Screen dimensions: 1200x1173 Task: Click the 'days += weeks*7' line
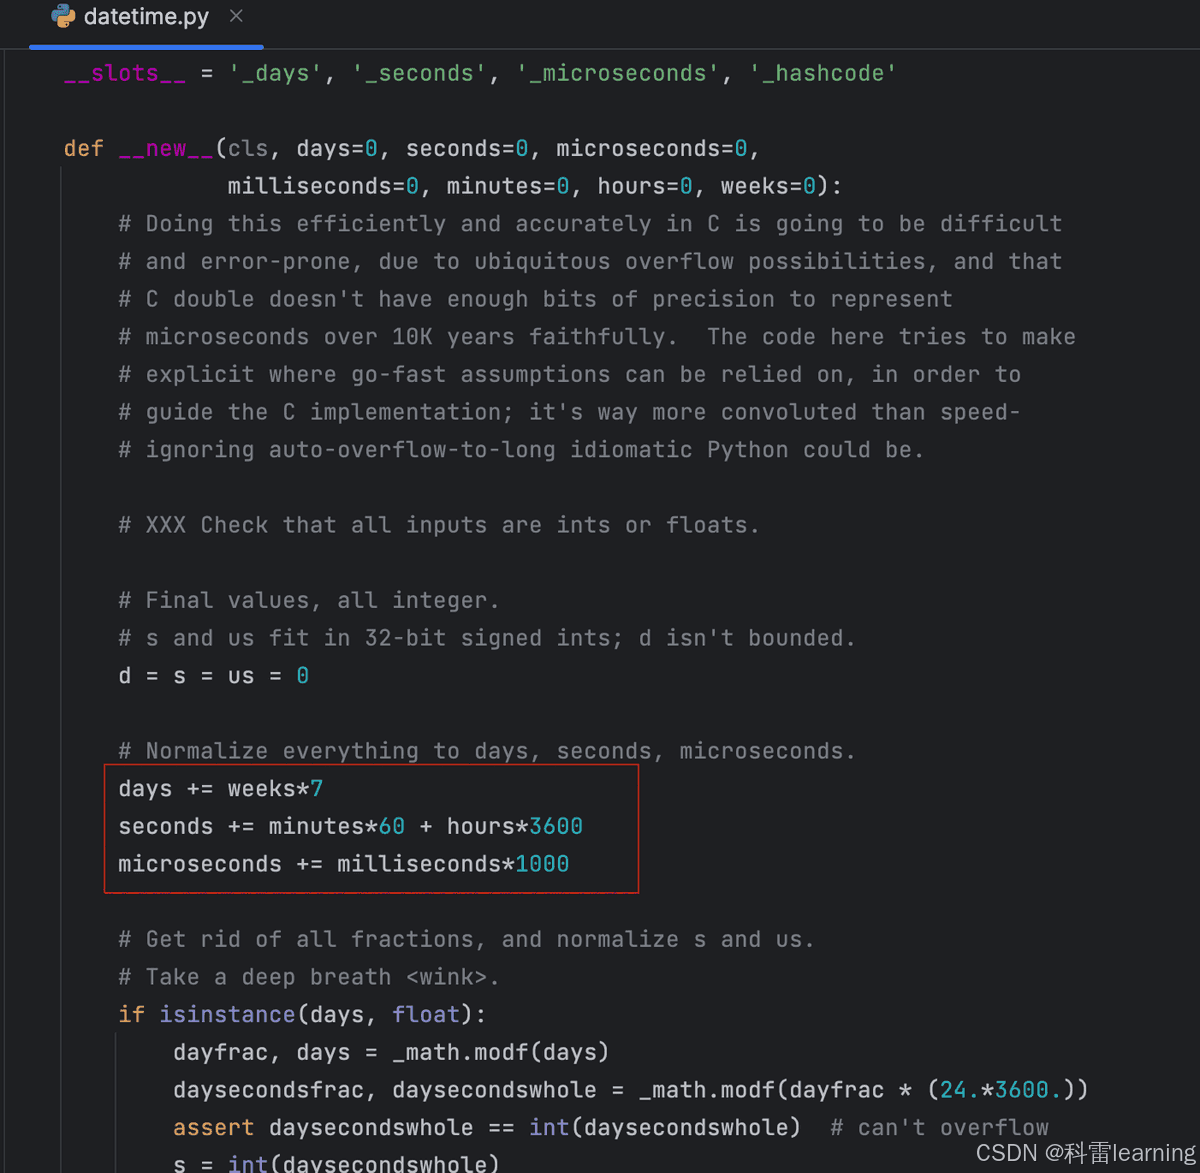pyautogui.click(x=220, y=789)
